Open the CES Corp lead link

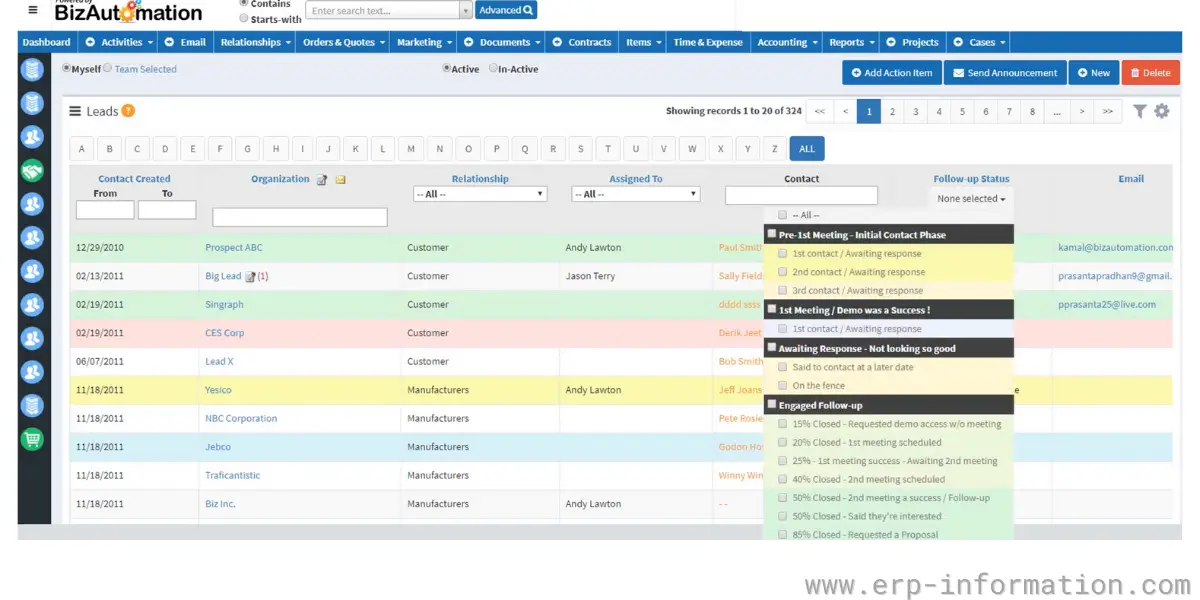tap(225, 333)
